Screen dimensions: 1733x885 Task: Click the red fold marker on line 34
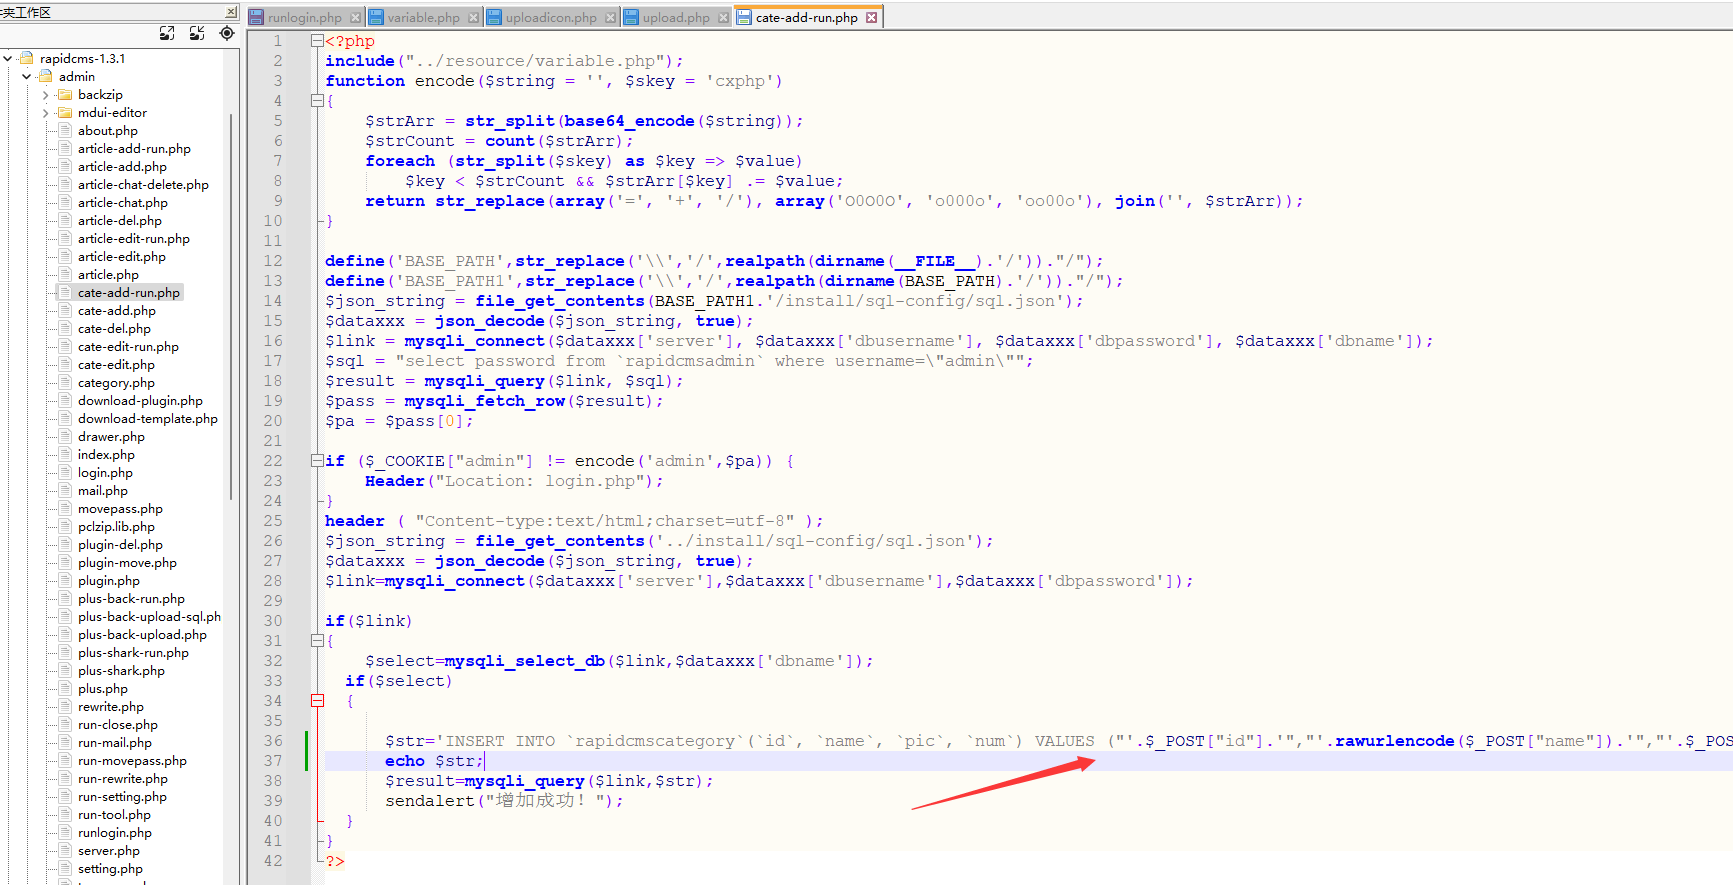pos(317,701)
